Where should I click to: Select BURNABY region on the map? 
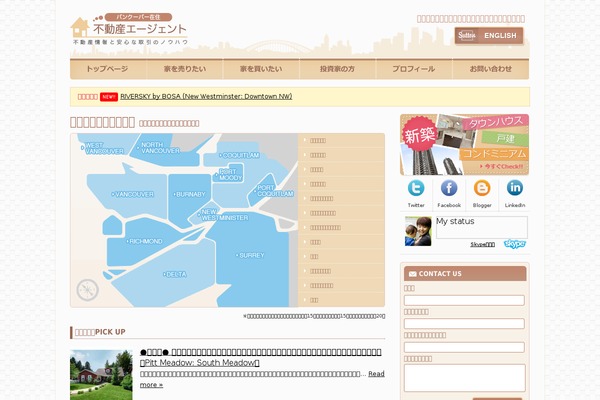[189, 194]
